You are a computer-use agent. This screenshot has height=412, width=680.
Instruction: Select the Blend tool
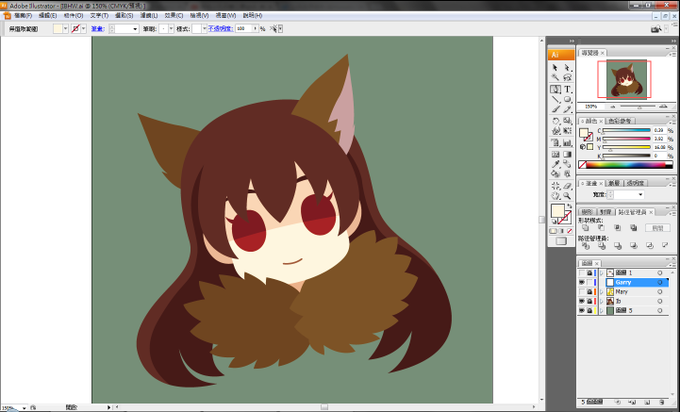[x=567, y=164]
